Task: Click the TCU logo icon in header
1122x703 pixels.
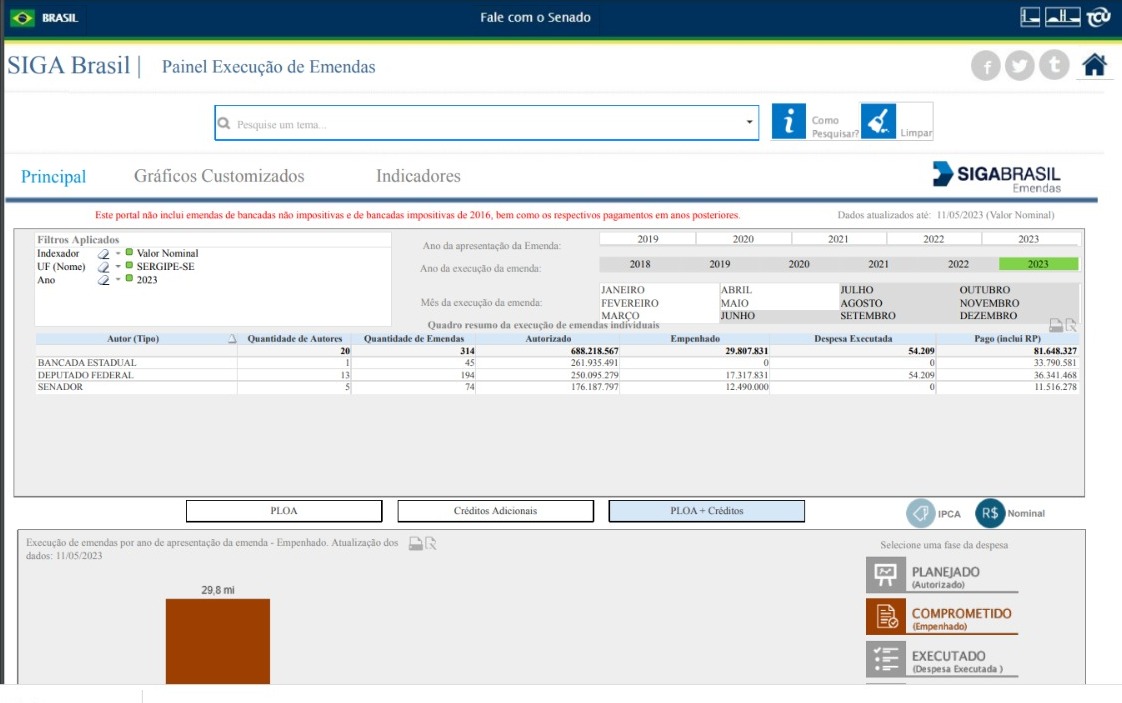Action: click(x=1099, y=17)
